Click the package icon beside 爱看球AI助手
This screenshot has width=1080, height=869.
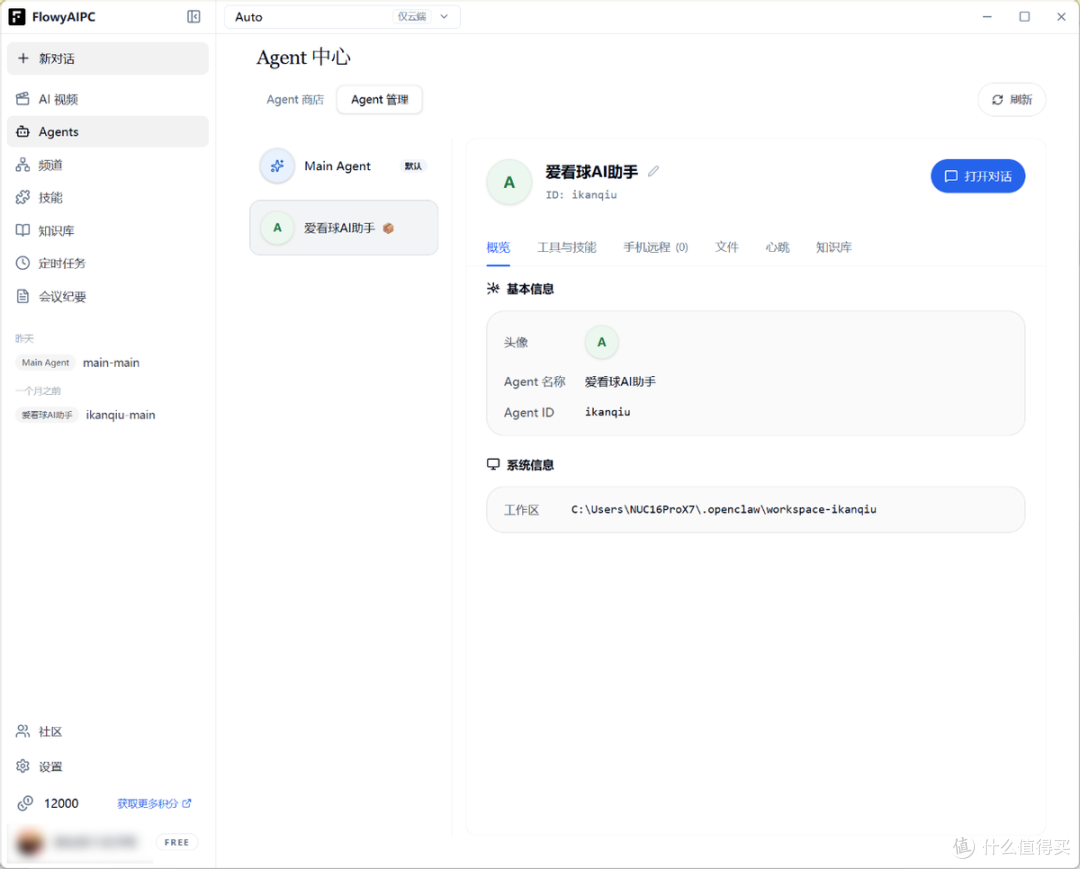pyautogui.click(x=388, y=228)
